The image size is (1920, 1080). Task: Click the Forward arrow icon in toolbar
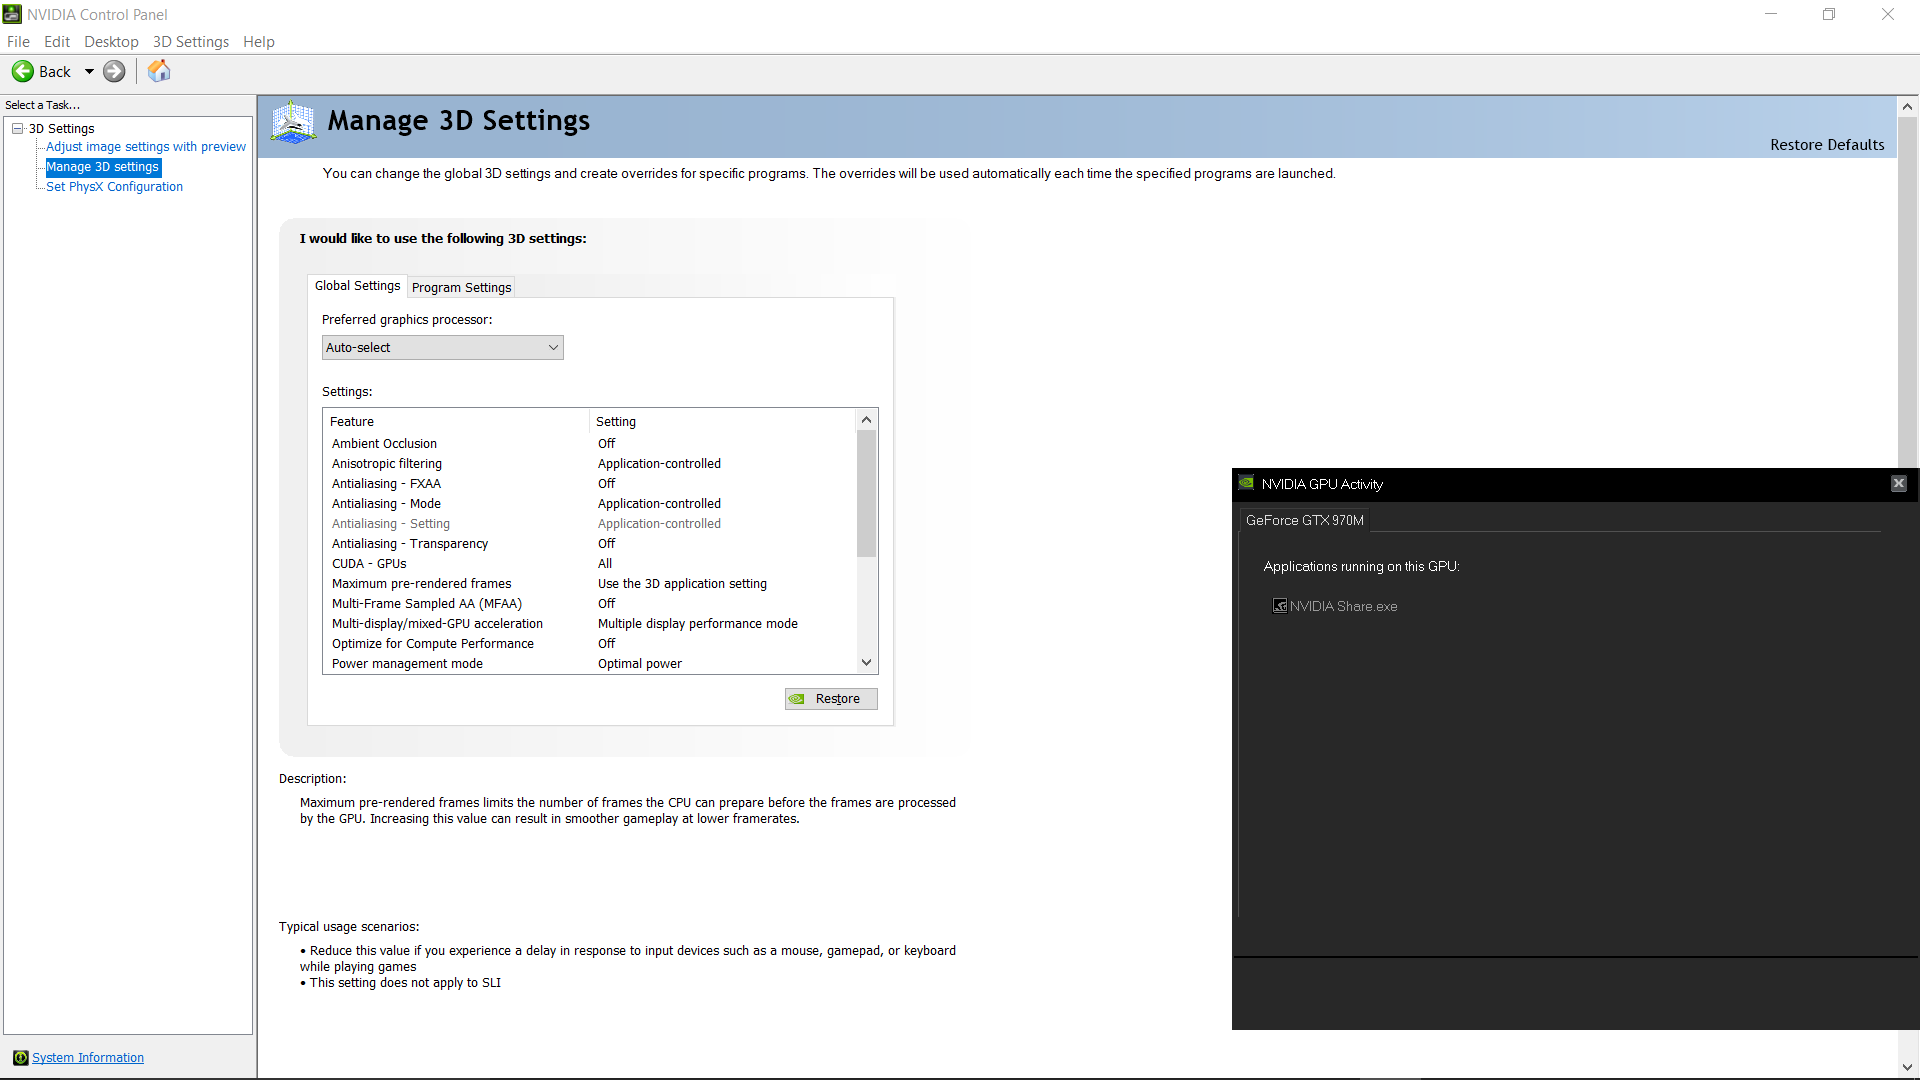(114, 71)
